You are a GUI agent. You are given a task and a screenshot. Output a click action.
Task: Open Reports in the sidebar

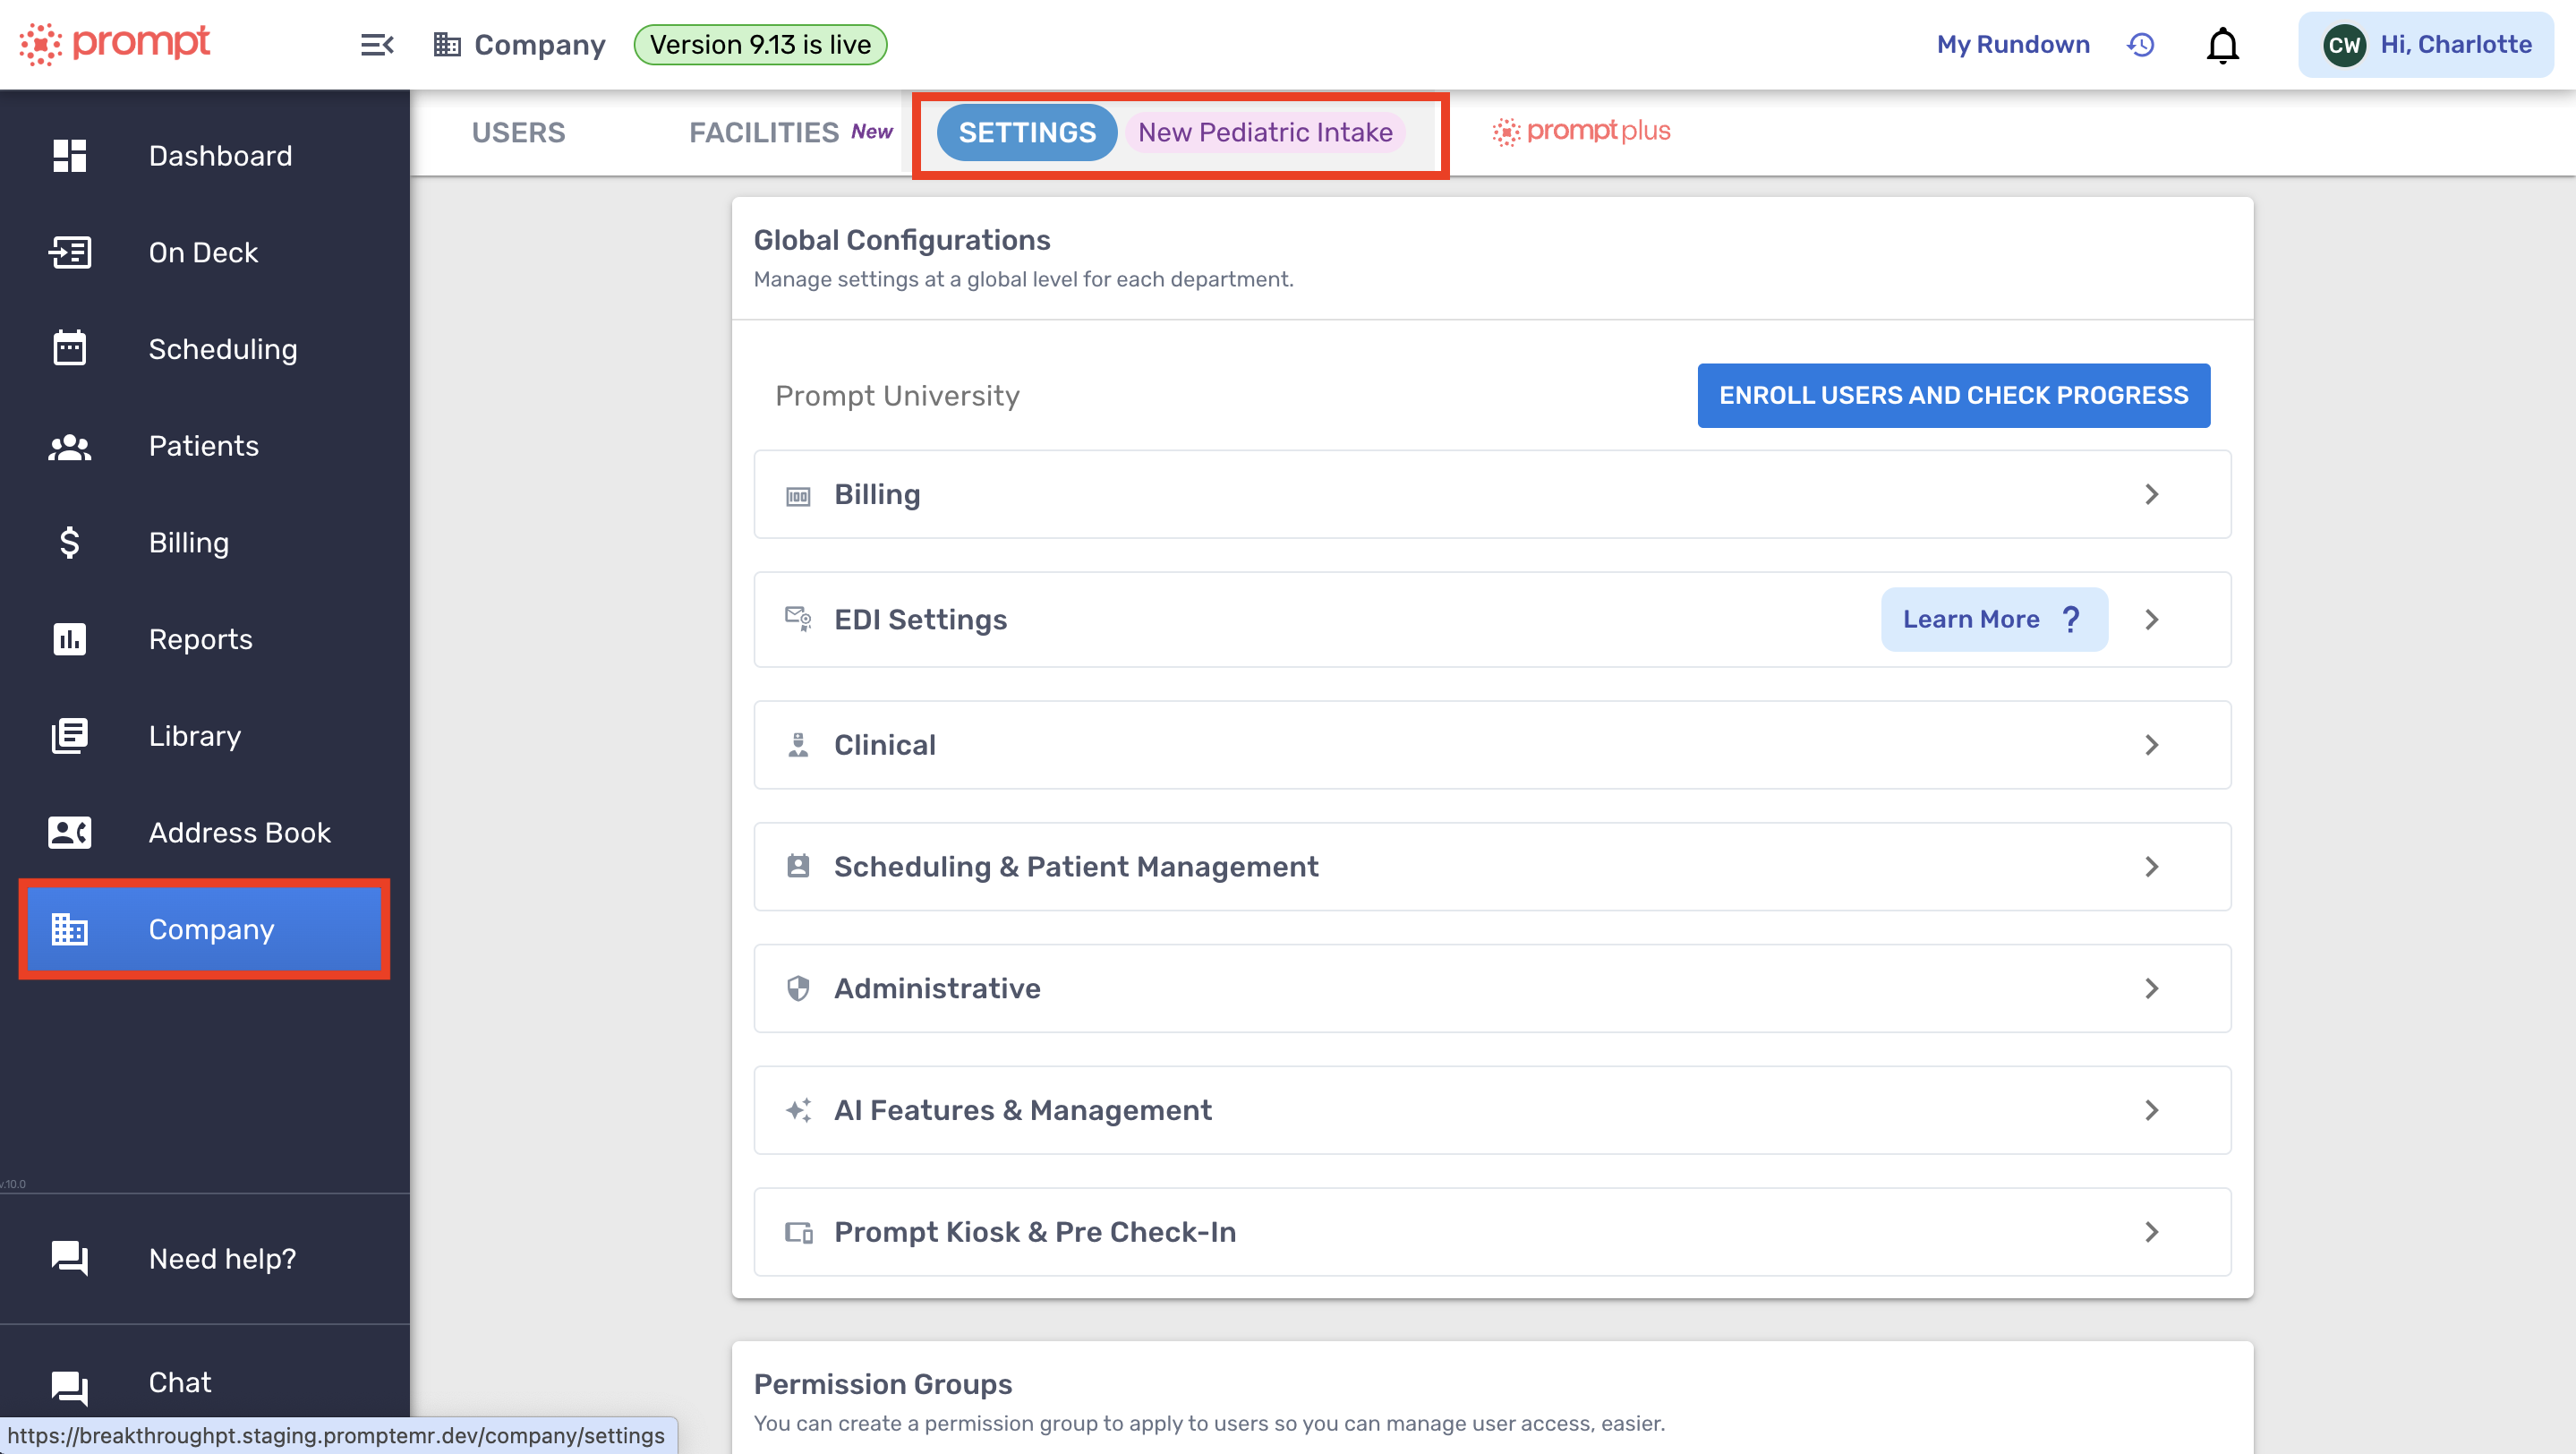(200, 639)
